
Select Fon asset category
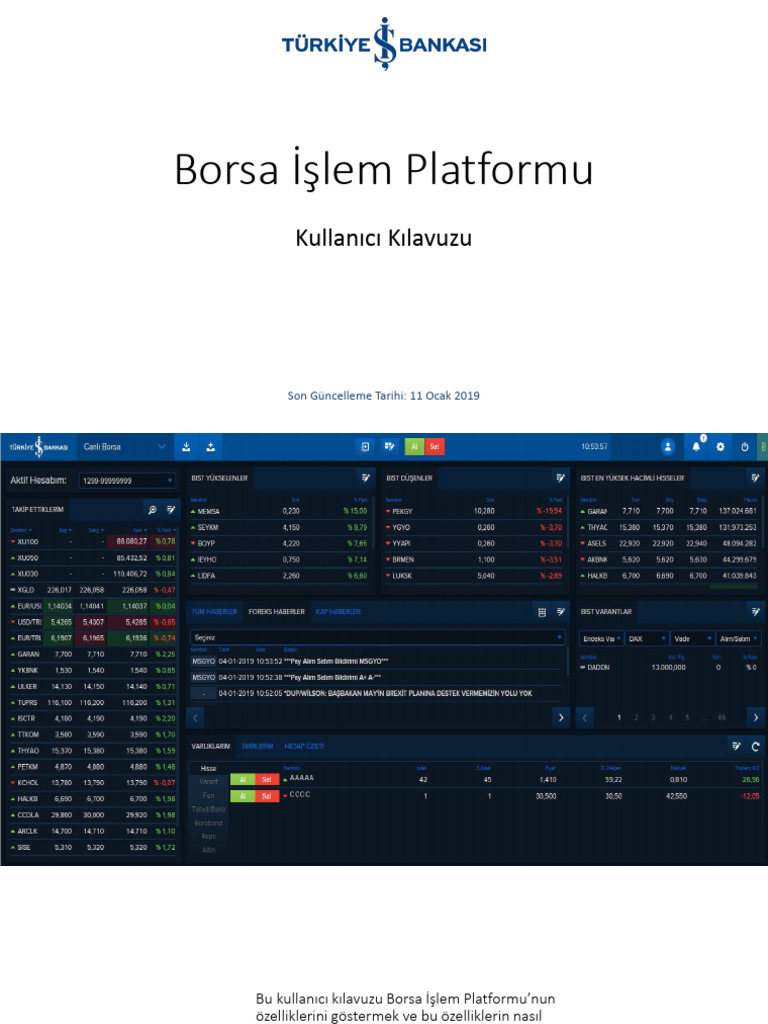pos(208,795)
